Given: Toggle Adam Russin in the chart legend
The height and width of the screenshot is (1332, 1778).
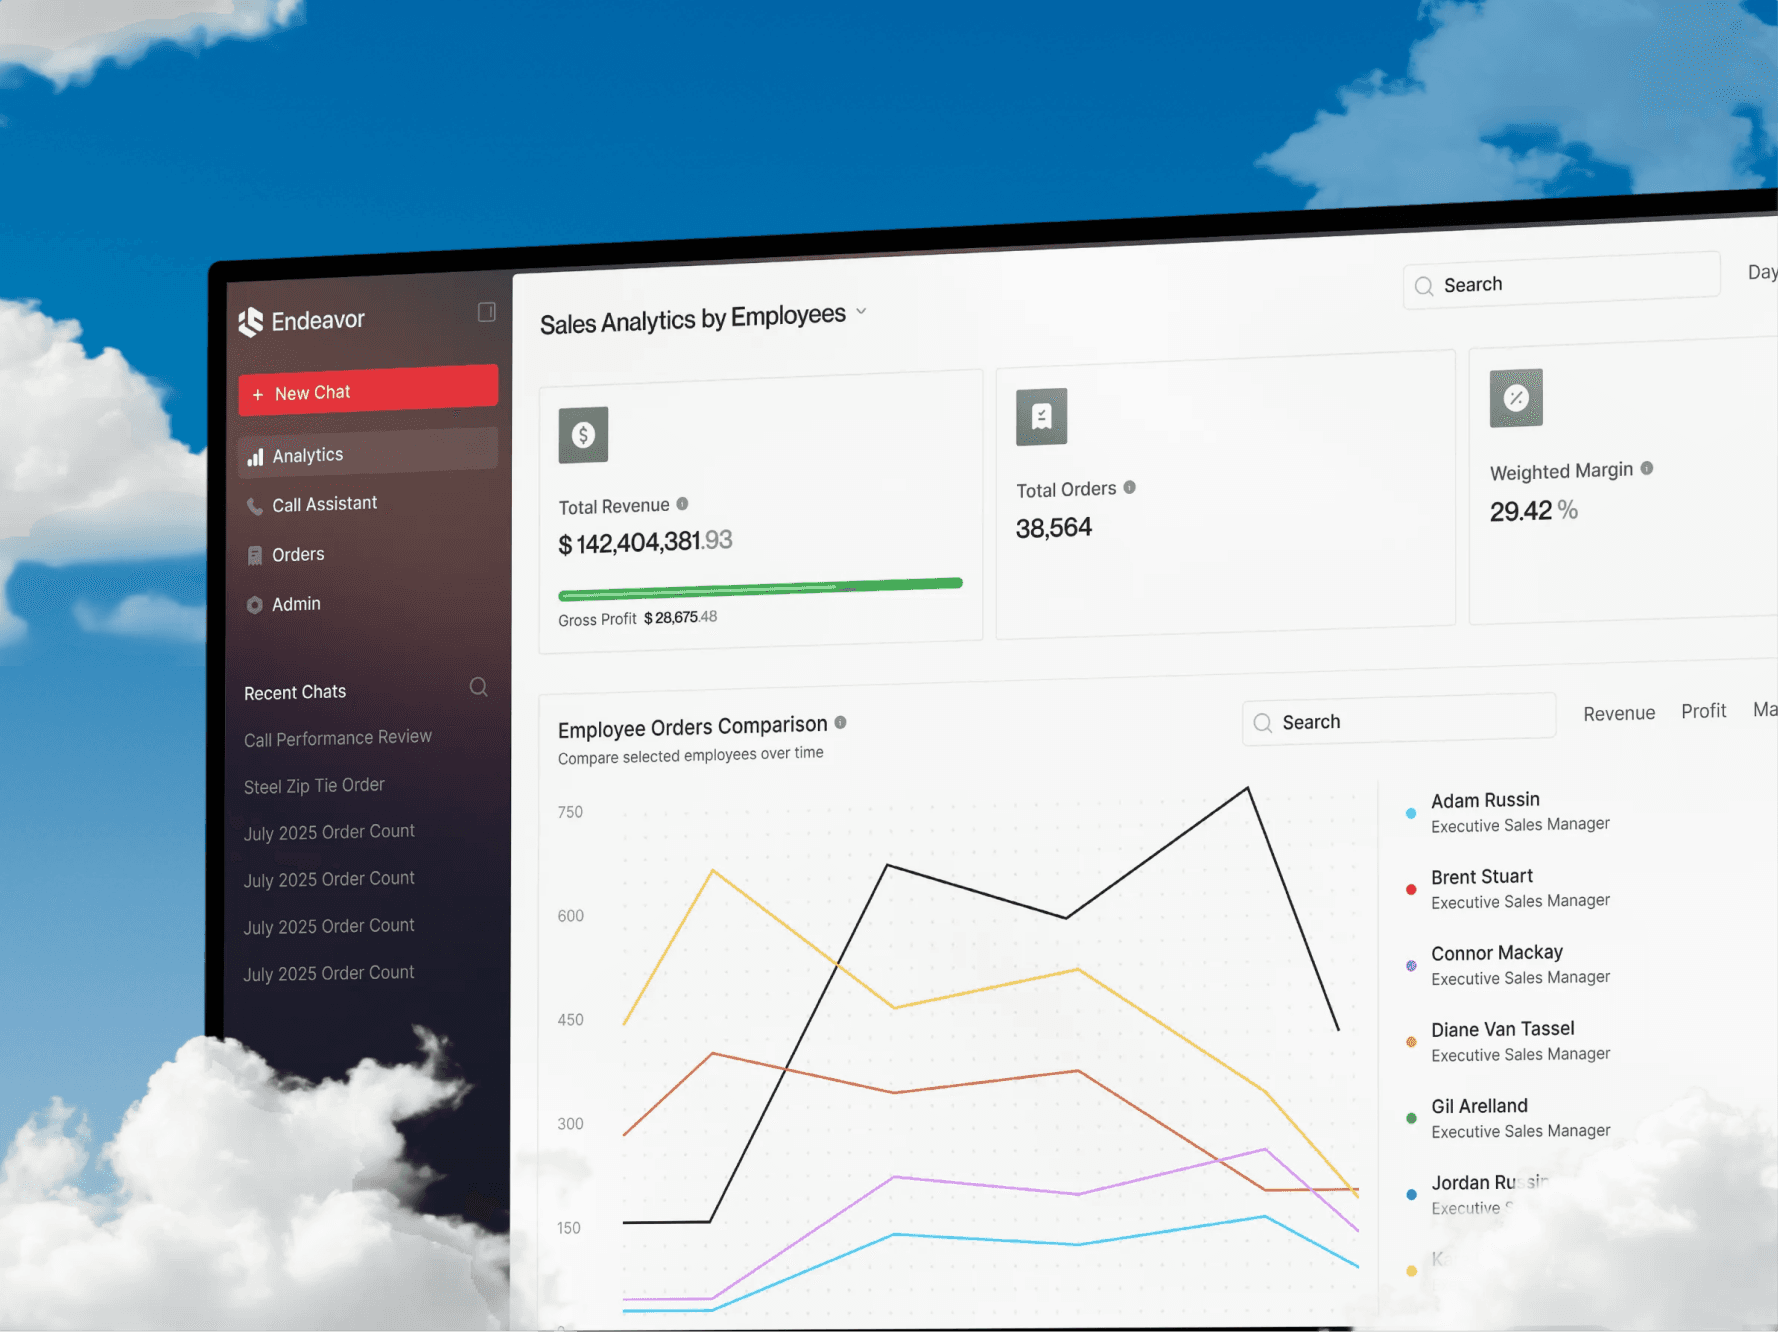Looking at the screenshot, I should 1508,812.
